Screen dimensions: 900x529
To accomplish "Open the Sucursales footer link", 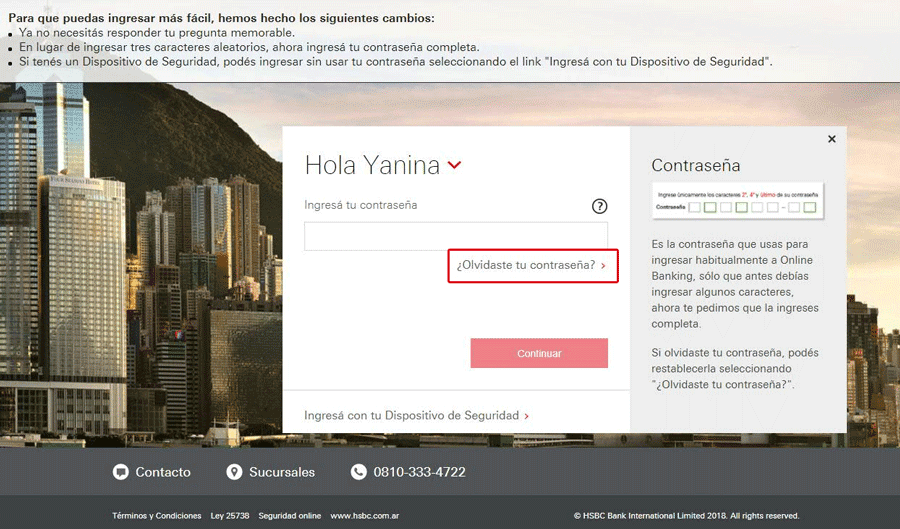I will point(282,472).
